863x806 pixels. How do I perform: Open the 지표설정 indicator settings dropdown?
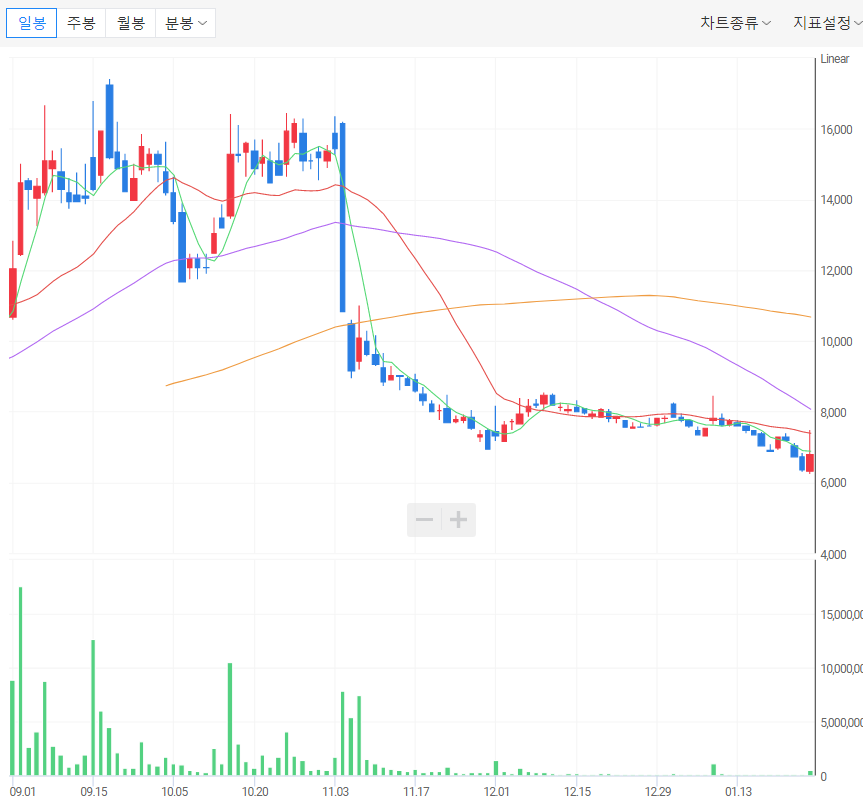[x=827, y=23]
